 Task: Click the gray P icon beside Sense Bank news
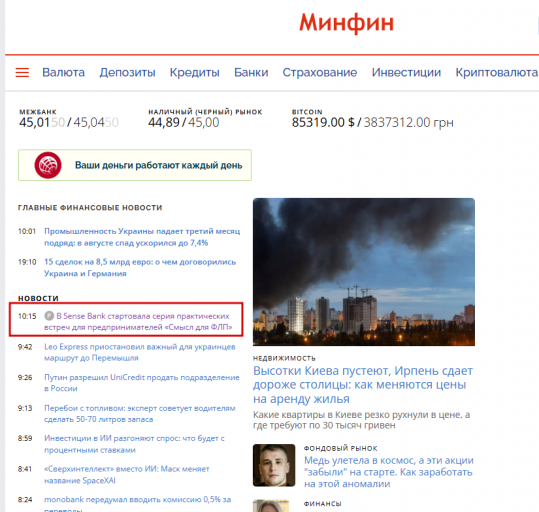click(x=49, y=316)
